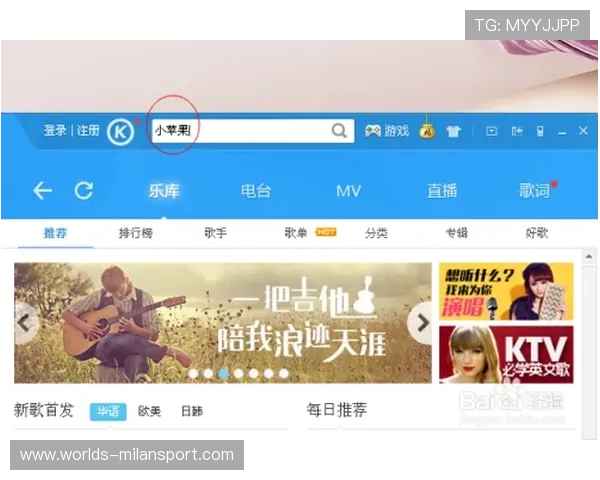The width and height of the screenshot is (600, 480).
Task: Click the 每日推荐 heading
Action: click(337, 410)
